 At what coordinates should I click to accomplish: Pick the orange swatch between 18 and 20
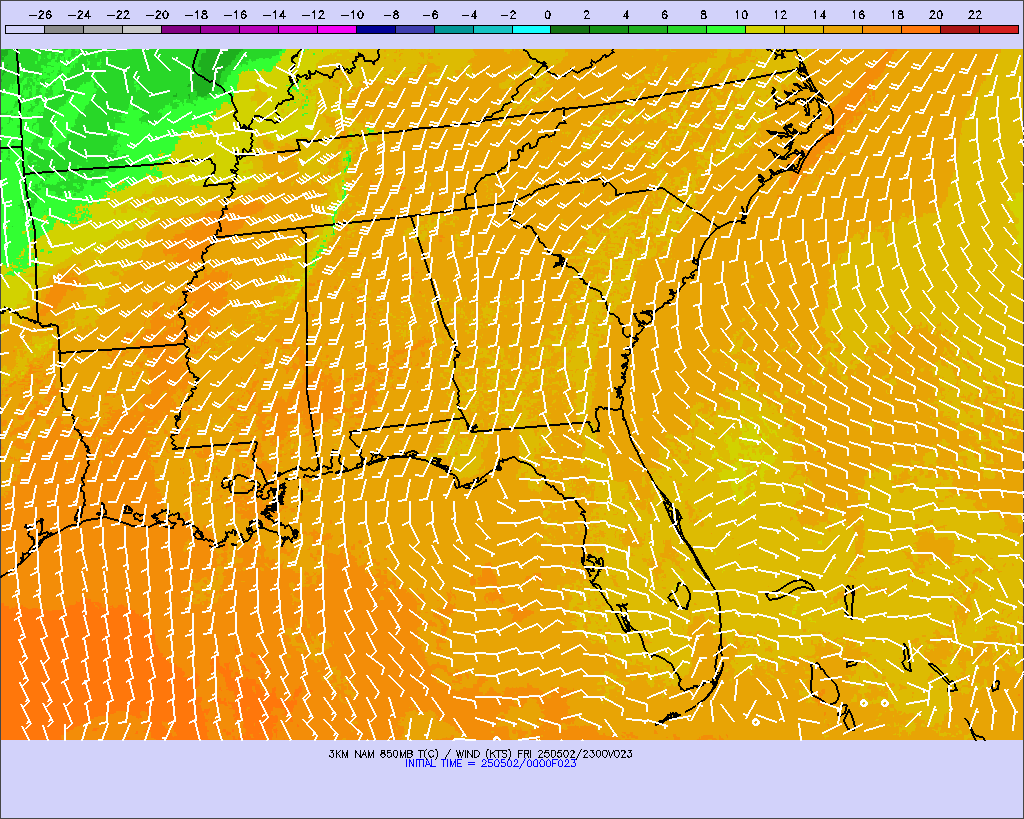[x=921, y=29]
